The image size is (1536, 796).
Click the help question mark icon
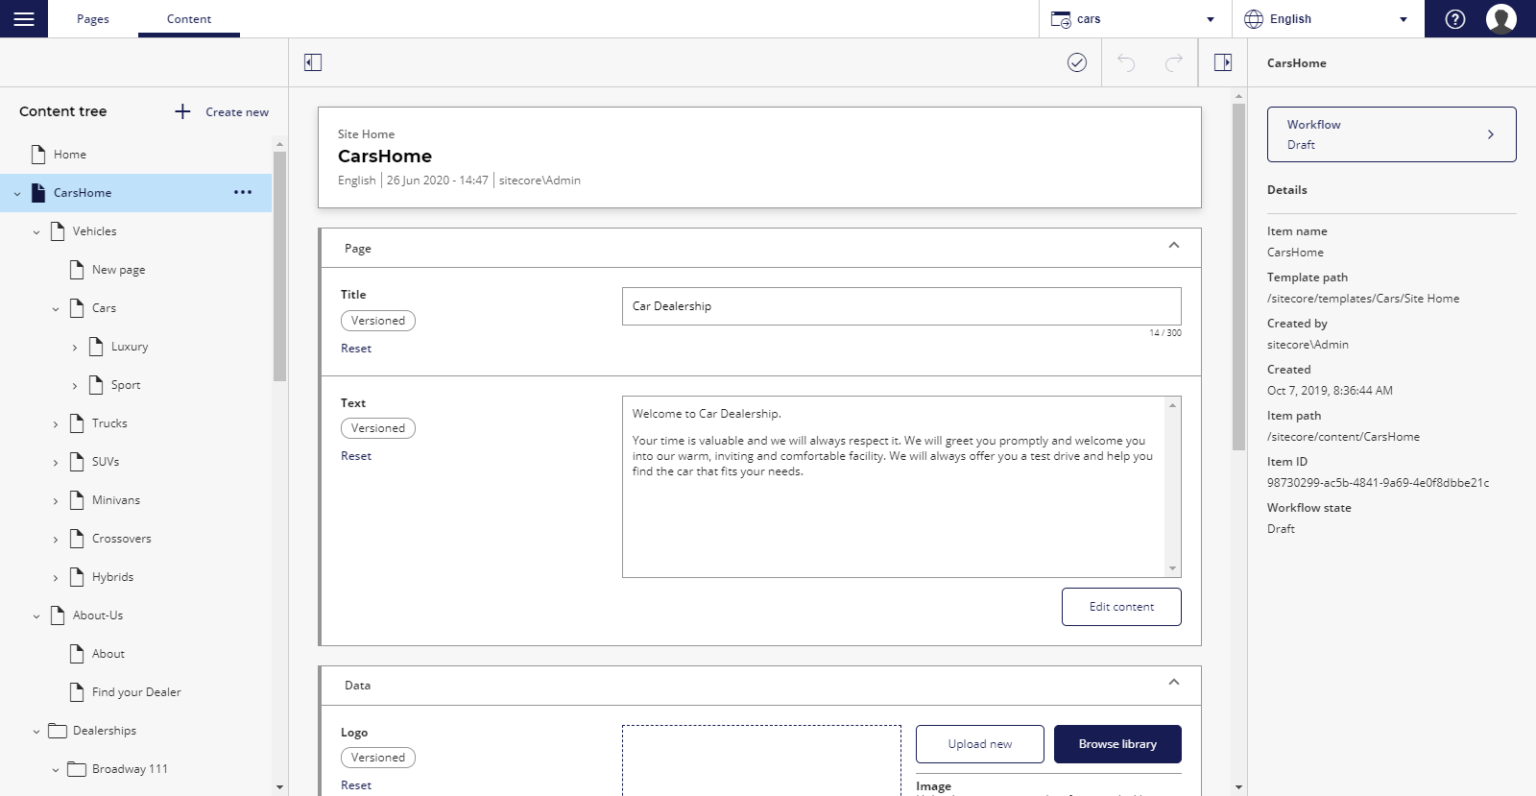point(1455,18)
